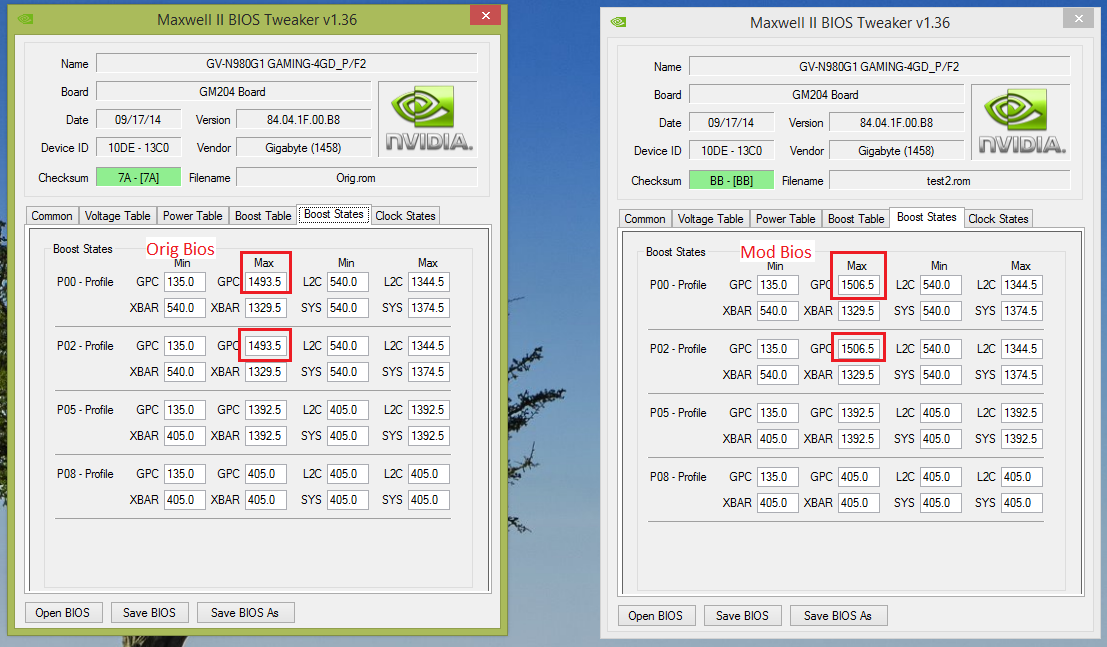Screen dimensions: 1107x647
Task: Click Name field in Orig.rom window
Action: (287, 64)
